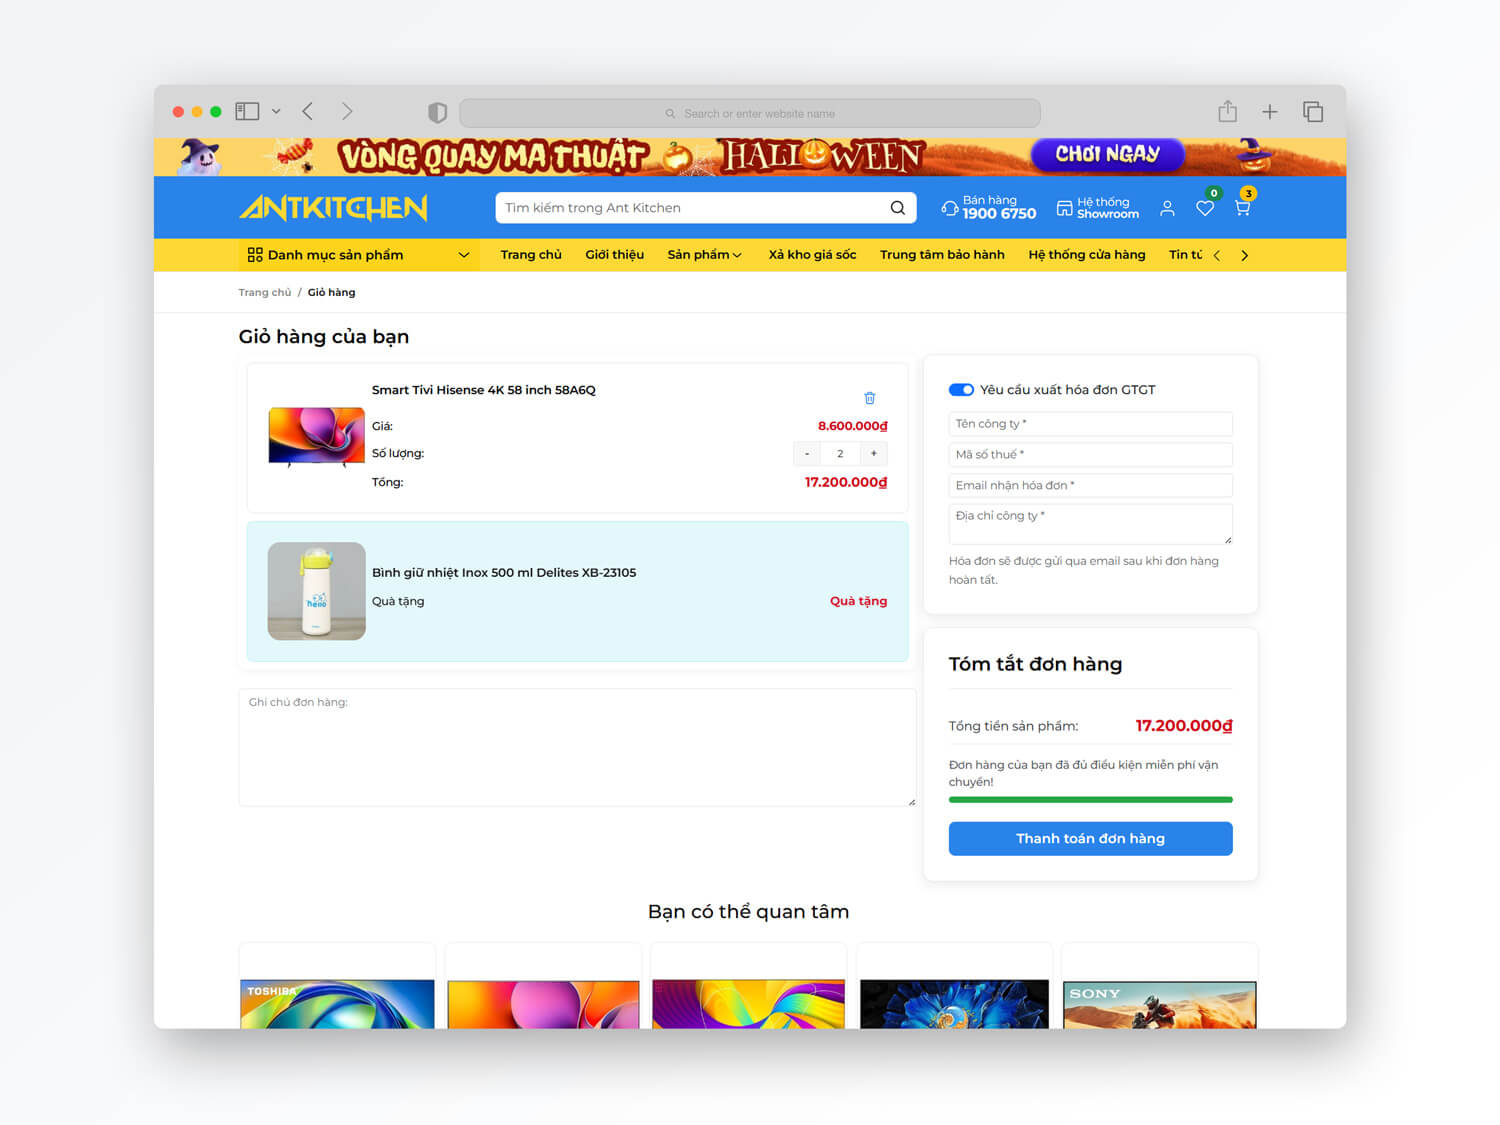The width and height of the screenshot is (1500, 1125).
Task: Show the tab overview icon
Action: pos(1313,112)
